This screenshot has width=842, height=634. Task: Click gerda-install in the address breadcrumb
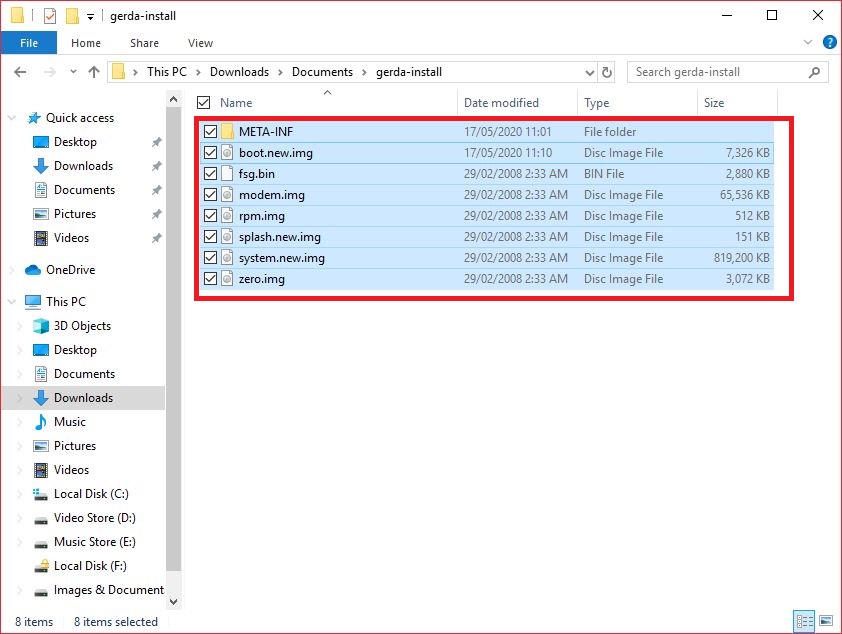pyautogui.click(x=409, y=72)
